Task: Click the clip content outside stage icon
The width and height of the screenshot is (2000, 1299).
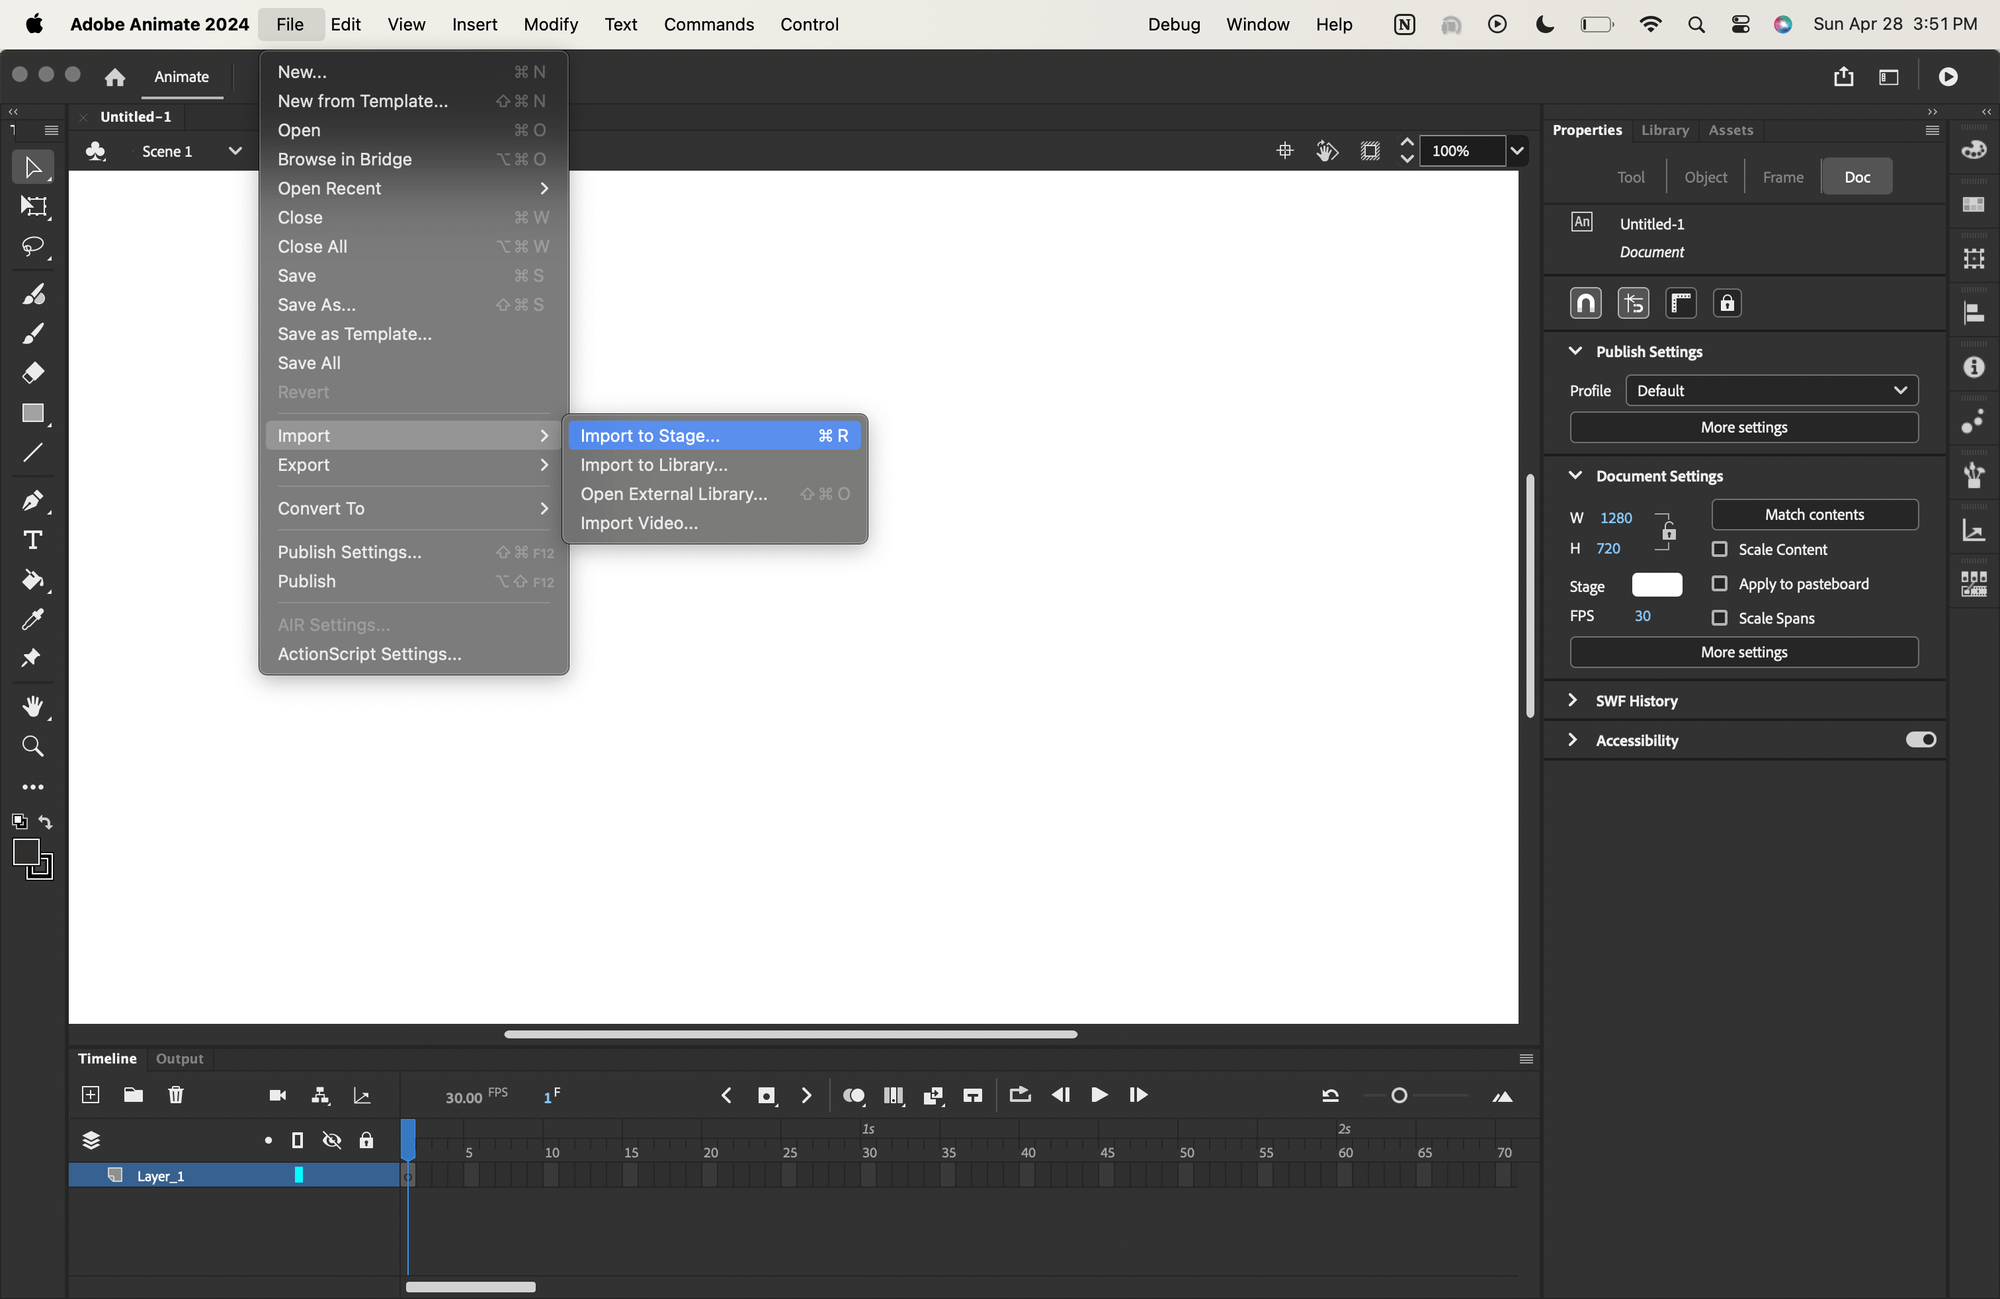Action: pos(1370,150)
